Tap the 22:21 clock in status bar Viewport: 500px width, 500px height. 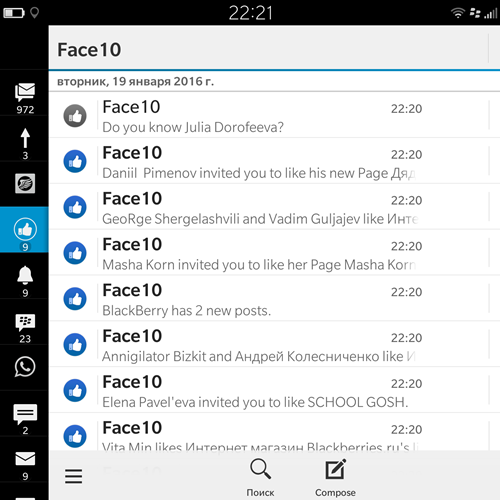[251, 13]
